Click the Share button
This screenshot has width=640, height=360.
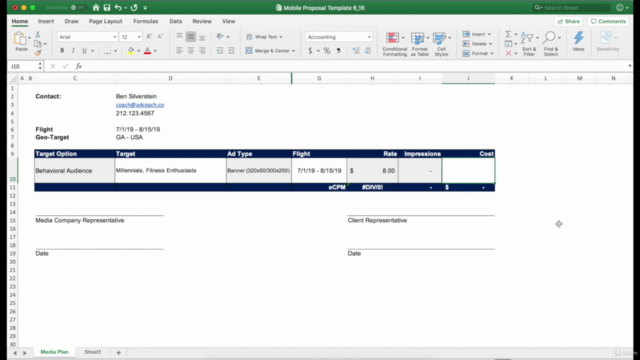[x=568, y=21]
